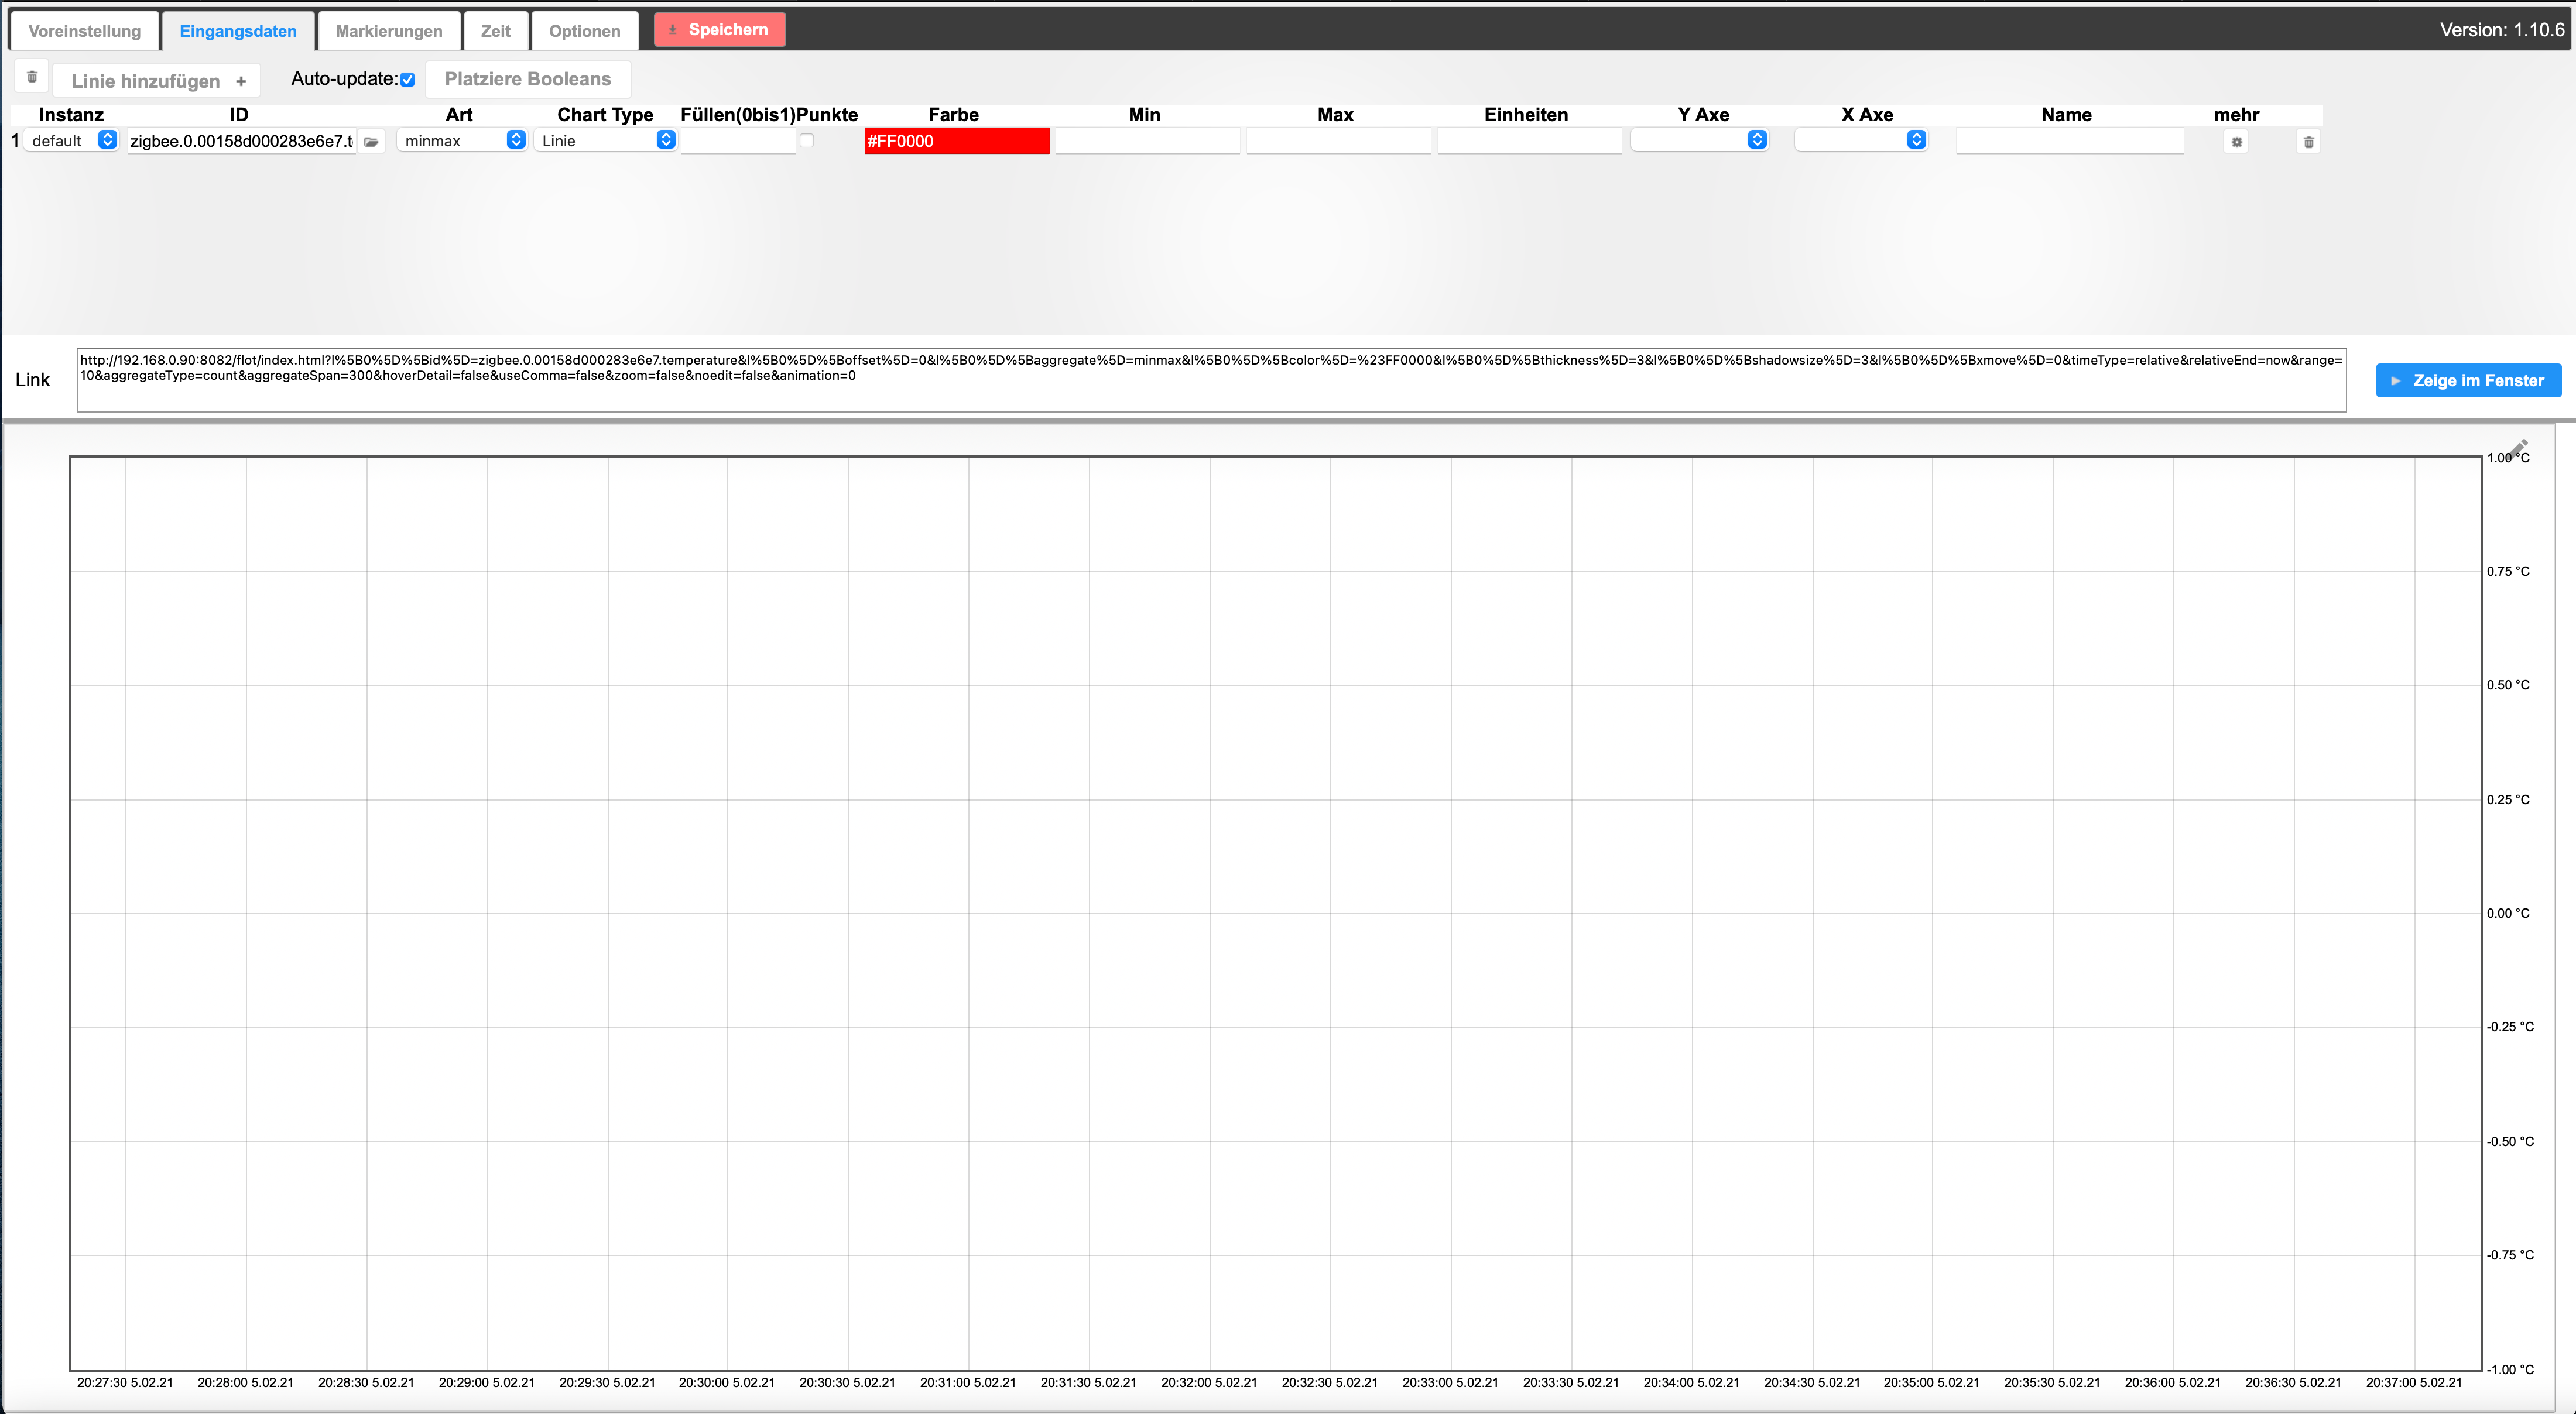This screenshot has height=1414, width=2576.
Task: Open the Optionen tab
Action: tap(584, 31)
